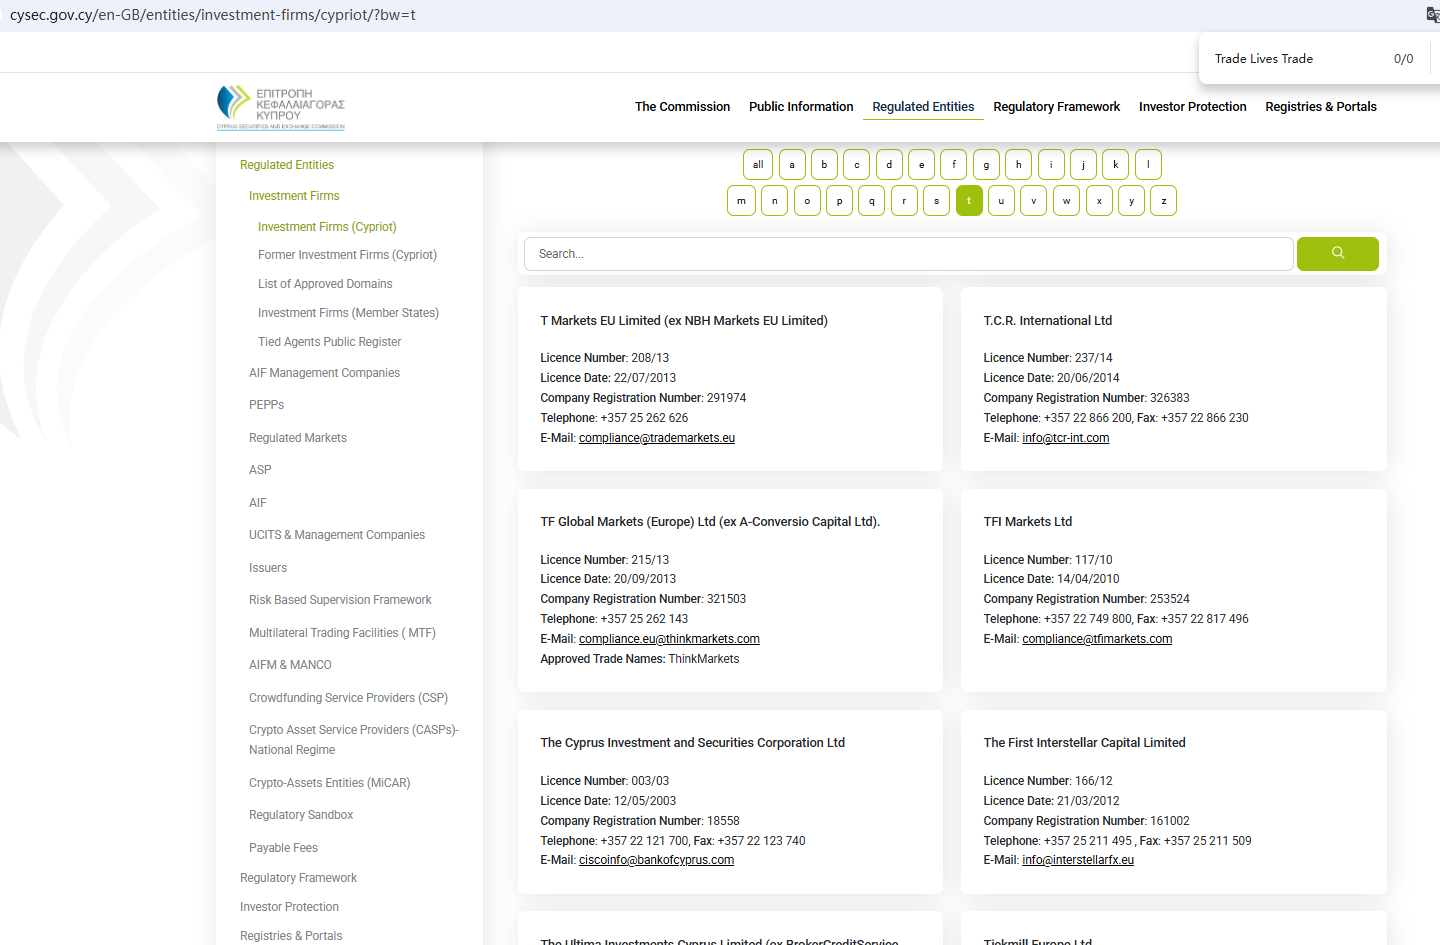1440x945 pixels.
Task: Click info@tcr-int.com email link
Action: click(1065, 438)
